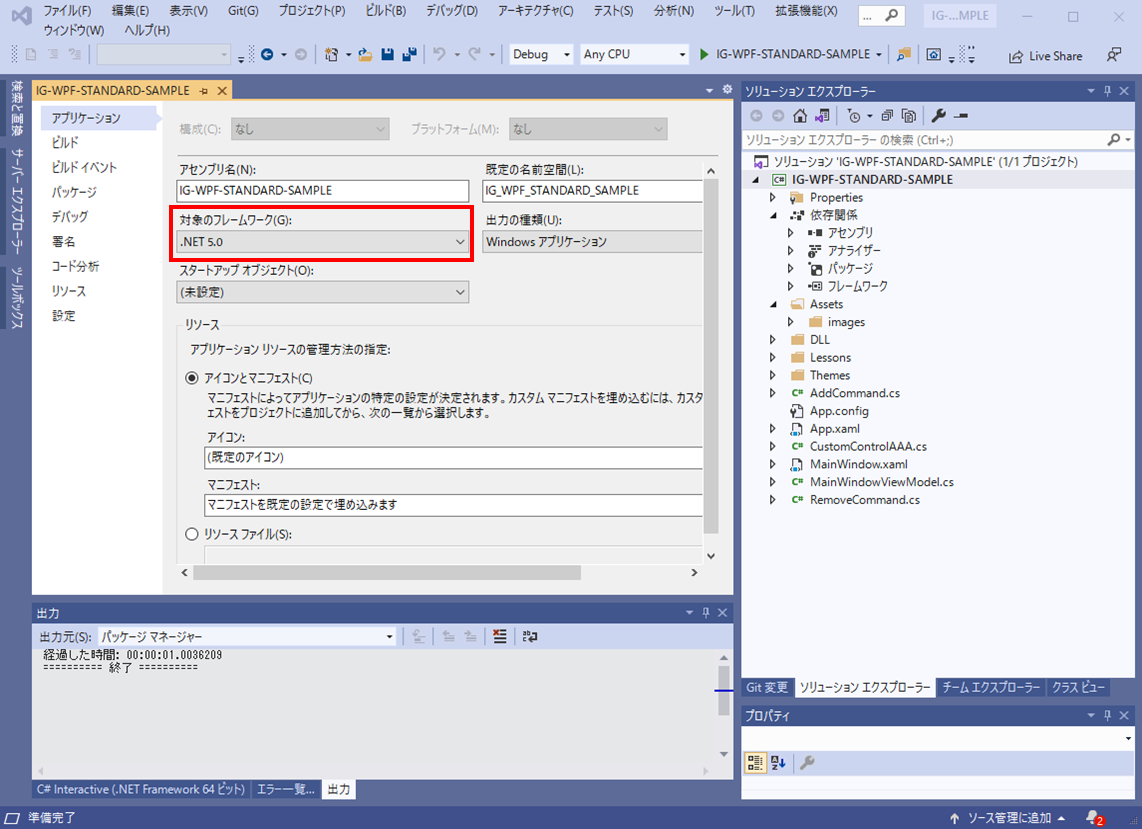Select the Resource File radio button
Viewport: 1142px width, 829px height.
tap(192, 534)
